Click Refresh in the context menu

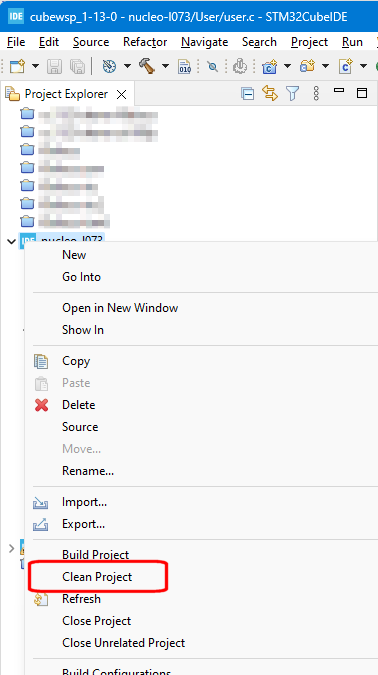(x=81, y=599)
